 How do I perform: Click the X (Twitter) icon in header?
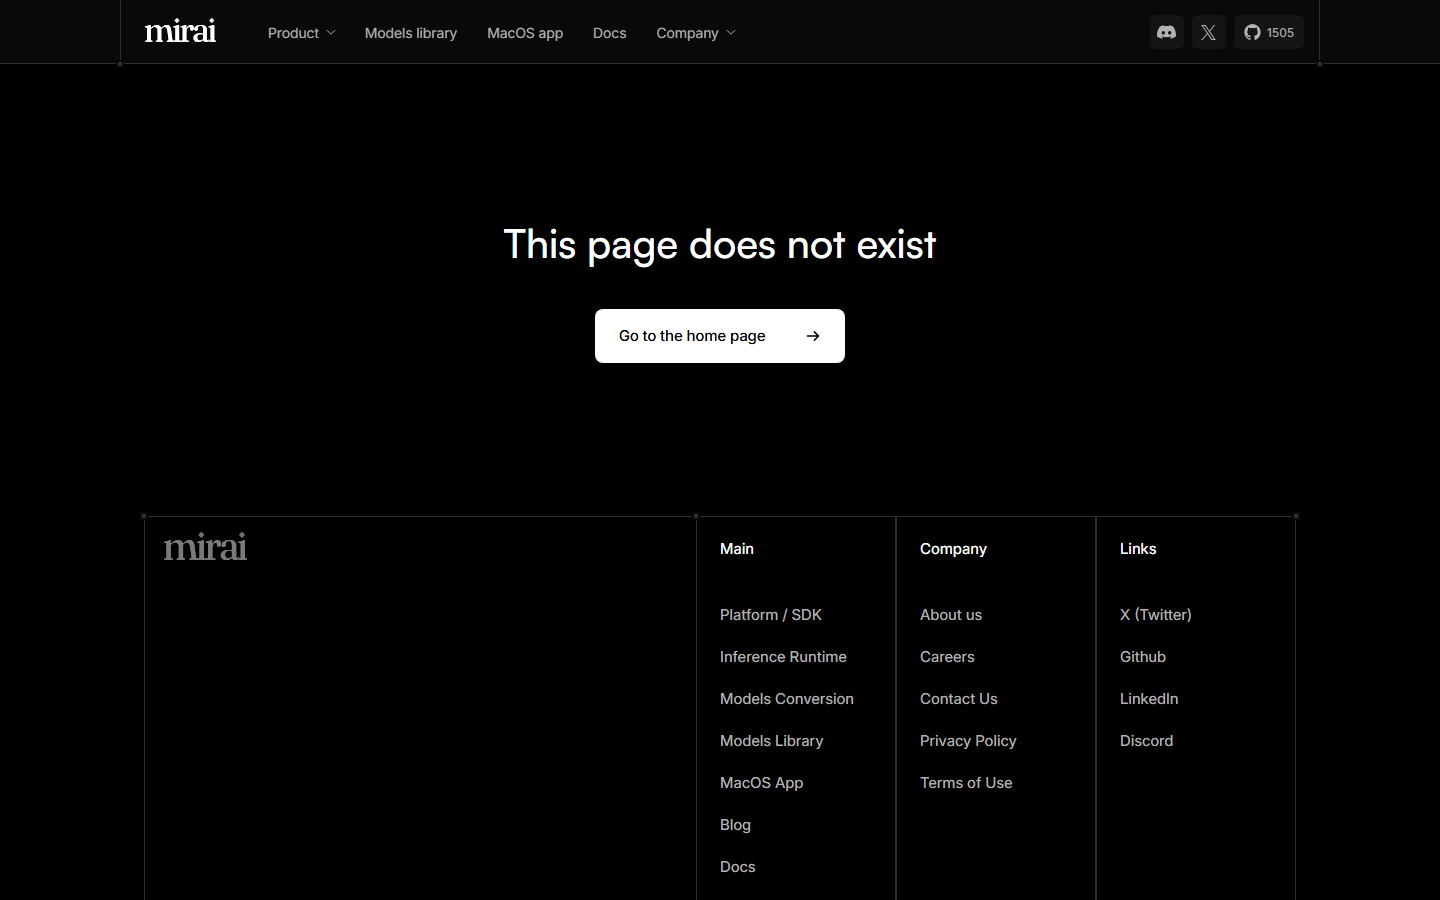click(x=1208, y=32)
